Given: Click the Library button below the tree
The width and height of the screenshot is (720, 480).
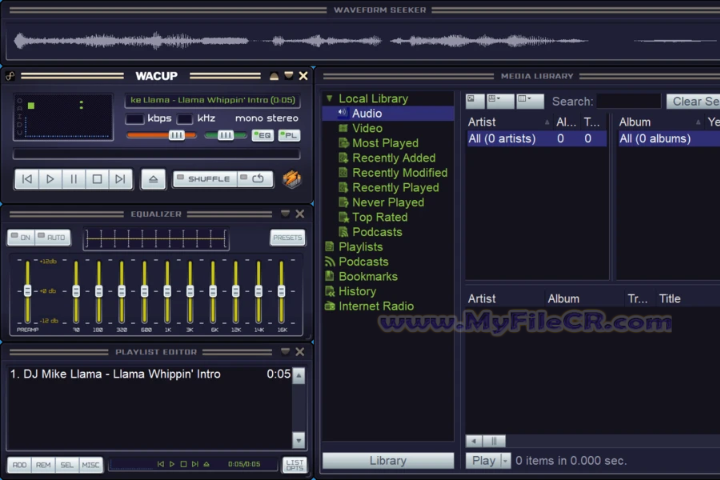Looking at the screenshot, I should pos(388,461).
